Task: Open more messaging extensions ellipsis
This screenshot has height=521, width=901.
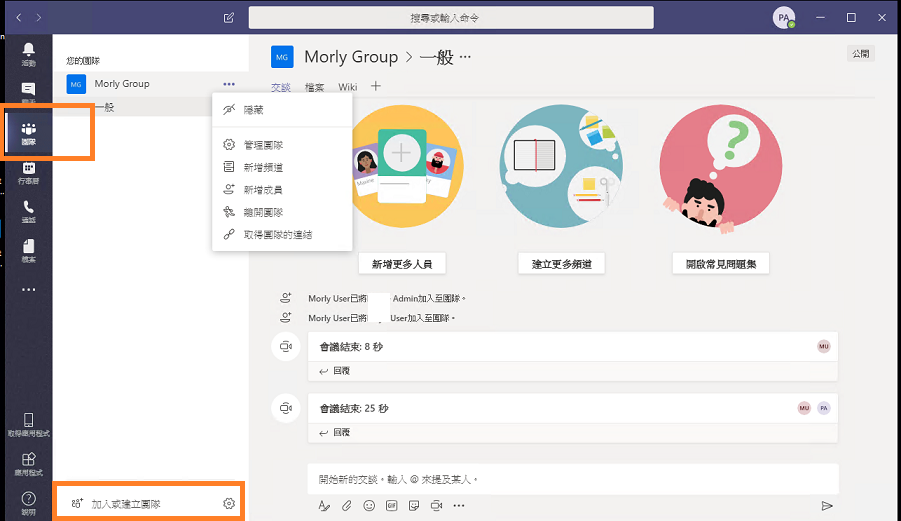Action: pos(459,505)
